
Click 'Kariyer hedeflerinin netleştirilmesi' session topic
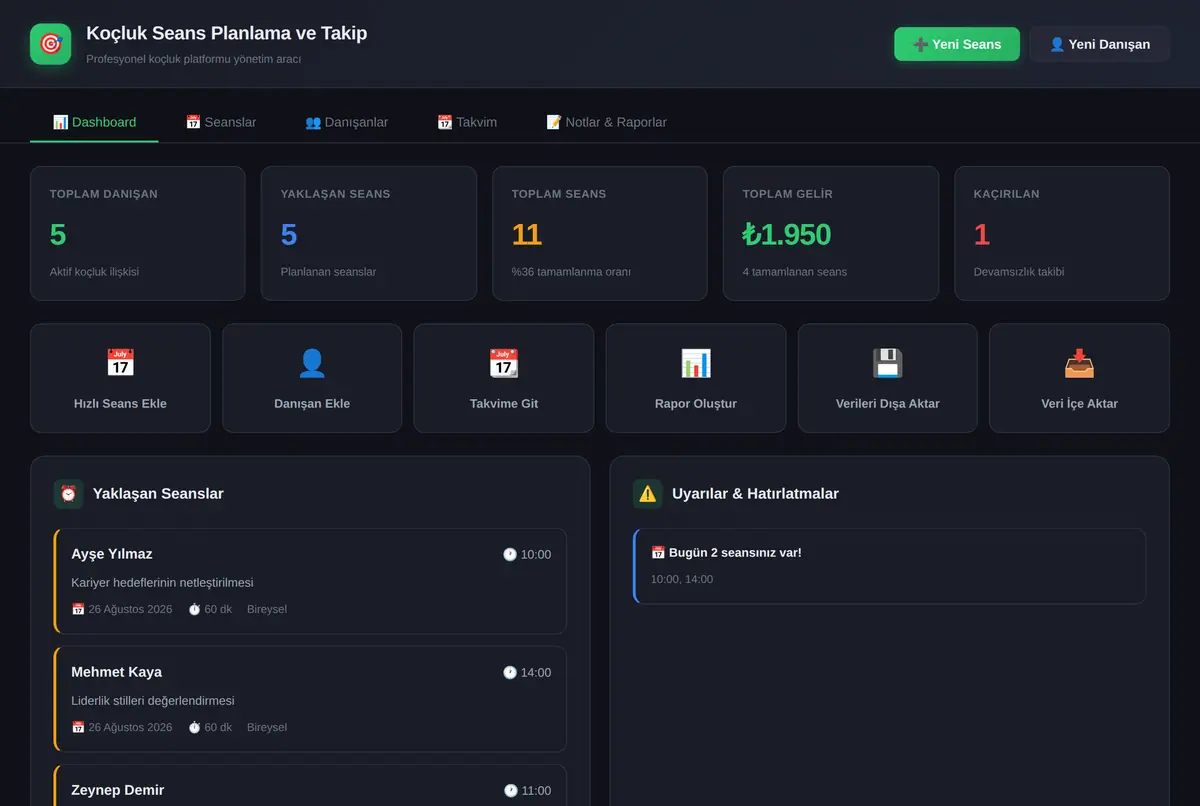[x=162, y=583]
